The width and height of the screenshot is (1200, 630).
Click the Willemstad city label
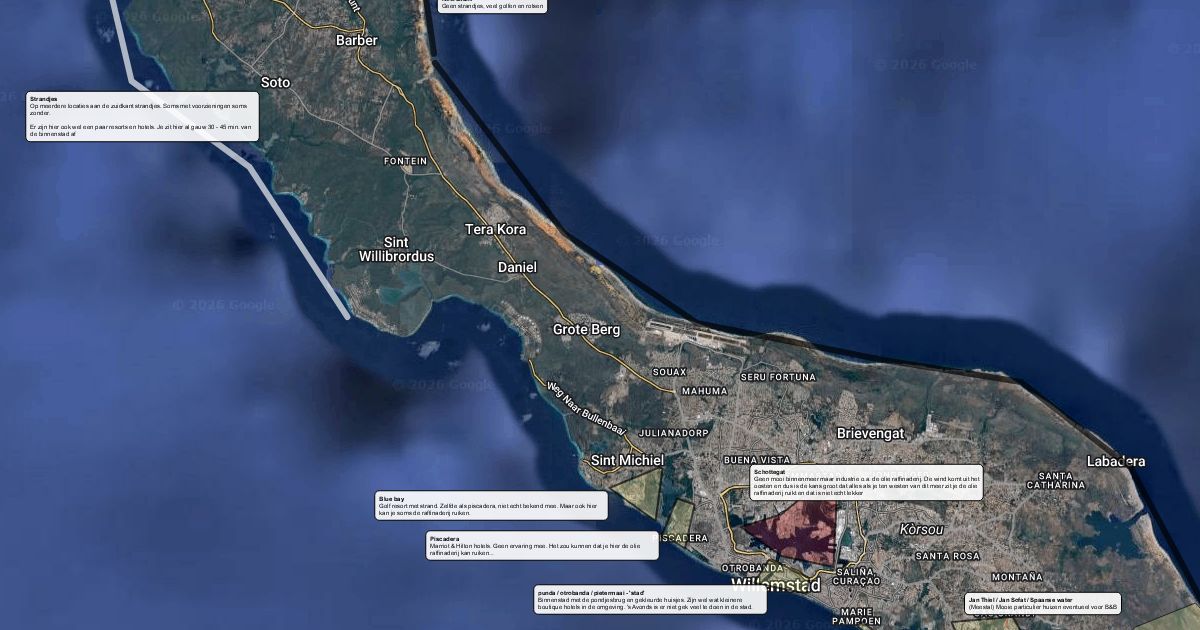pyautogui.click(x=775, y=584)
